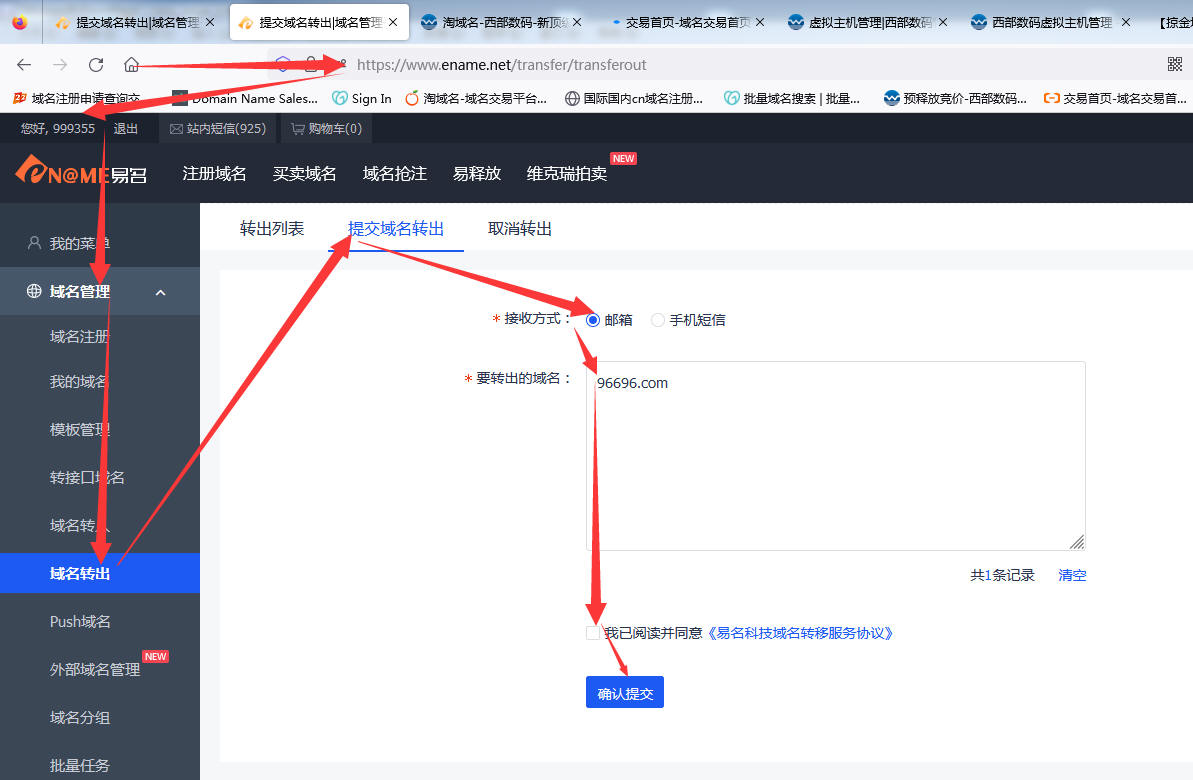Open the 批量域名搜索 bookmark
Screen dimensions: 1193x780
[x=792, y=98]
